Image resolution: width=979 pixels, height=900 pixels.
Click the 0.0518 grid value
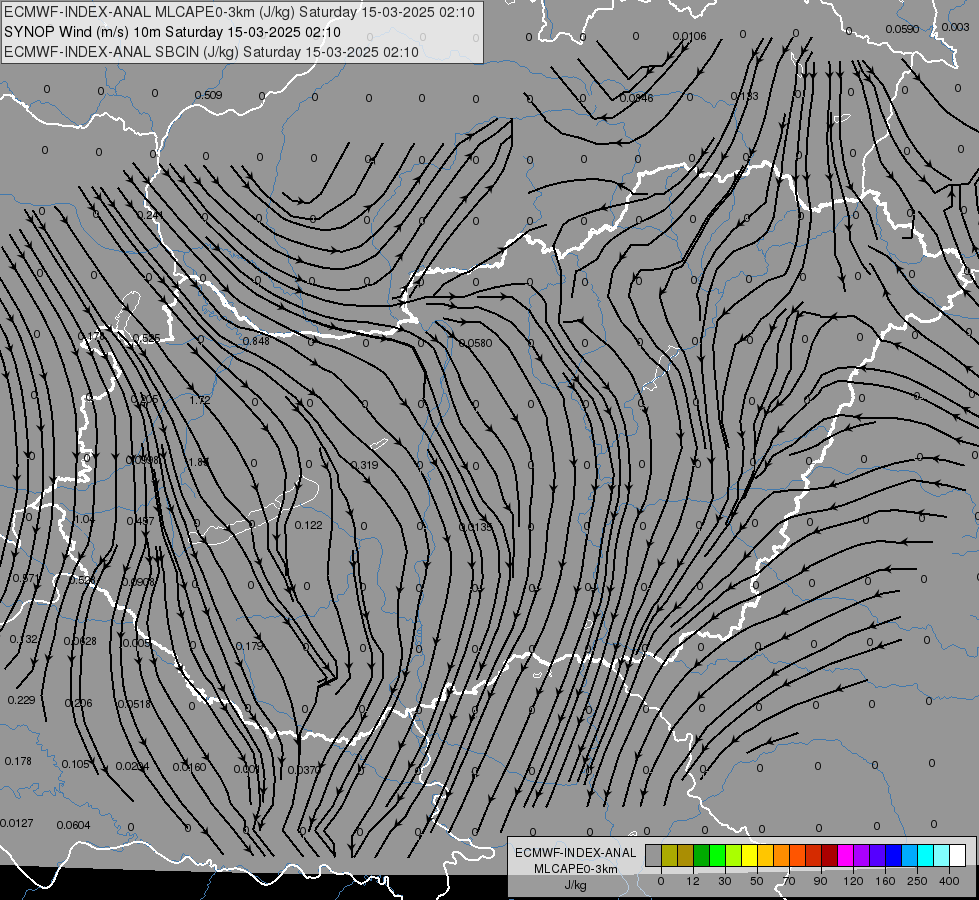pyautogui.click(x=134, y=704)
